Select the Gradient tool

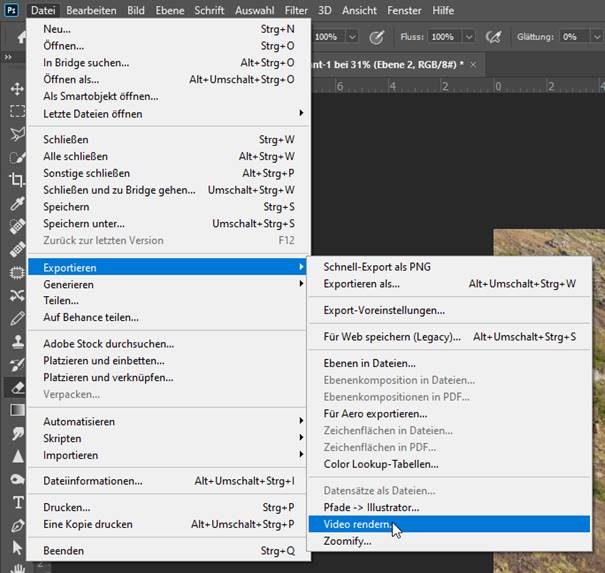(17, 410)
